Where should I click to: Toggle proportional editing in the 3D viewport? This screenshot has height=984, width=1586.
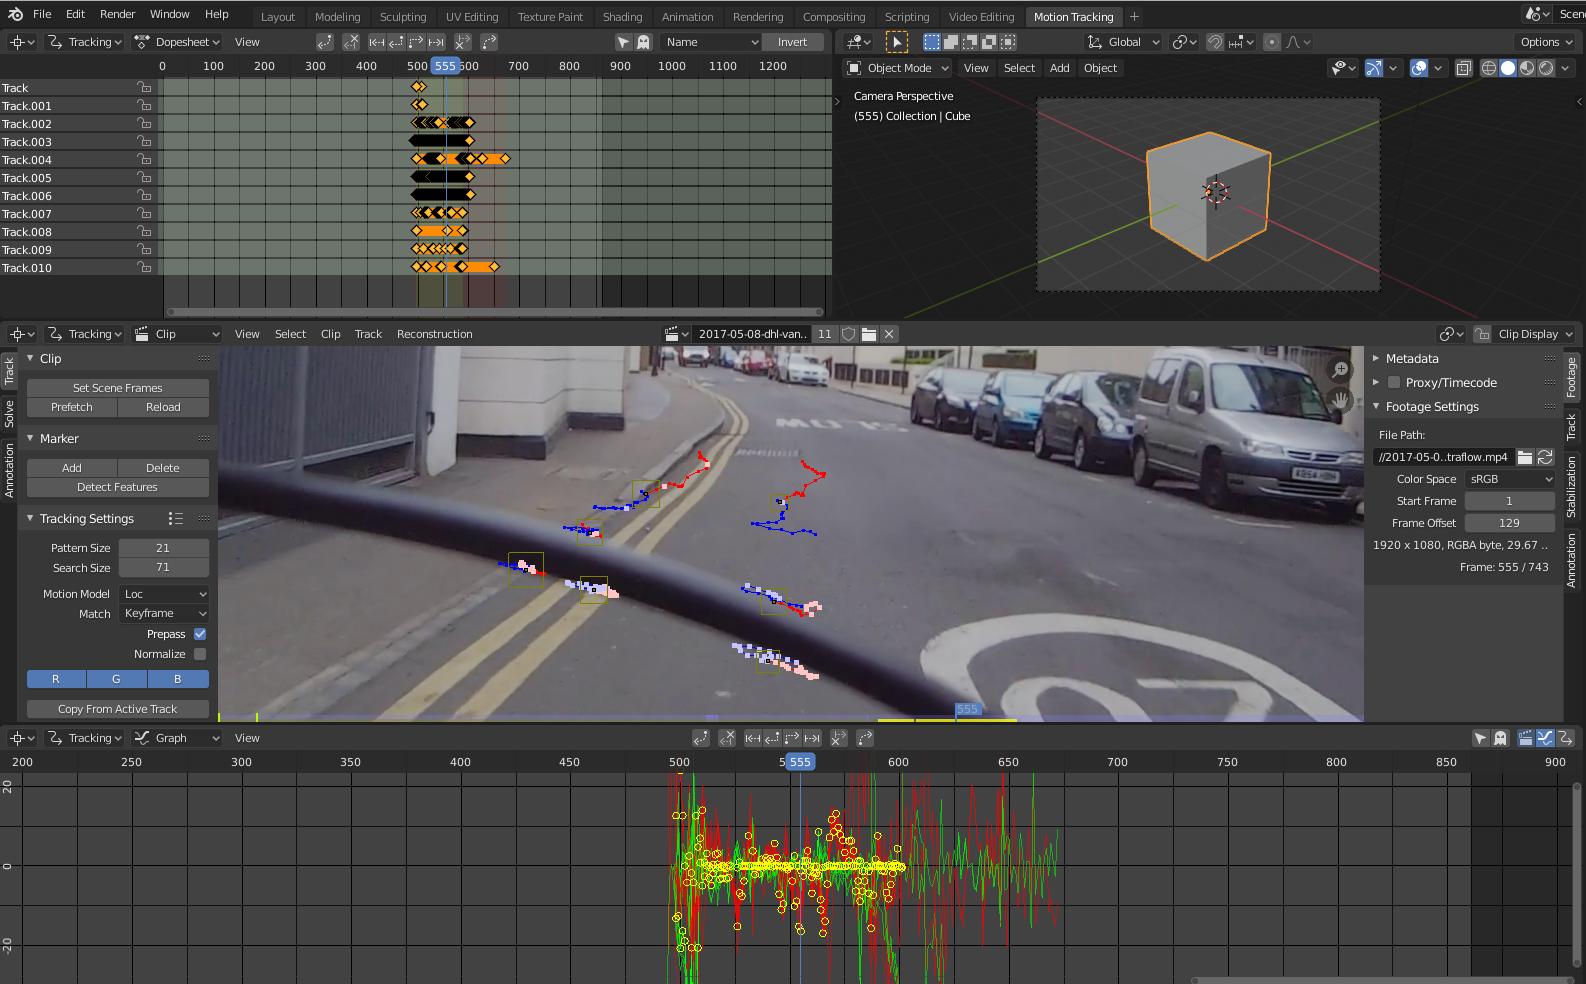click(x=1271, y=42)
